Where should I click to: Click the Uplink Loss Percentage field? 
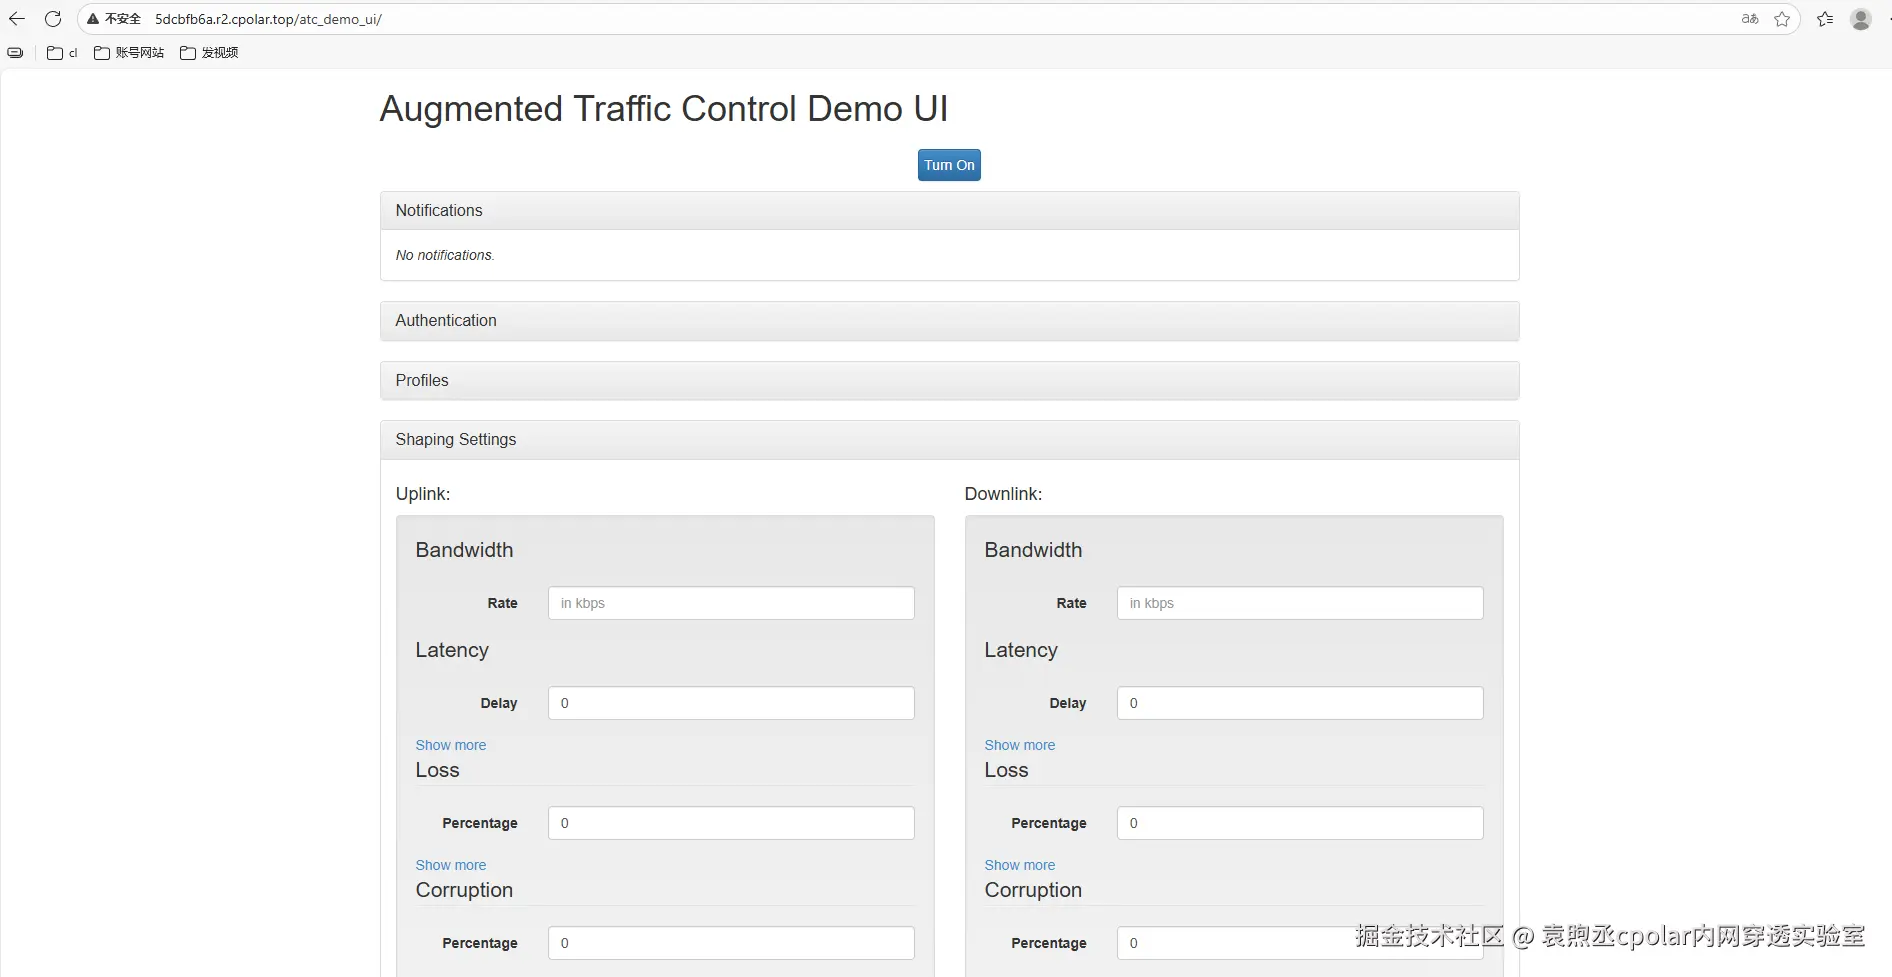tap(731, 823)
